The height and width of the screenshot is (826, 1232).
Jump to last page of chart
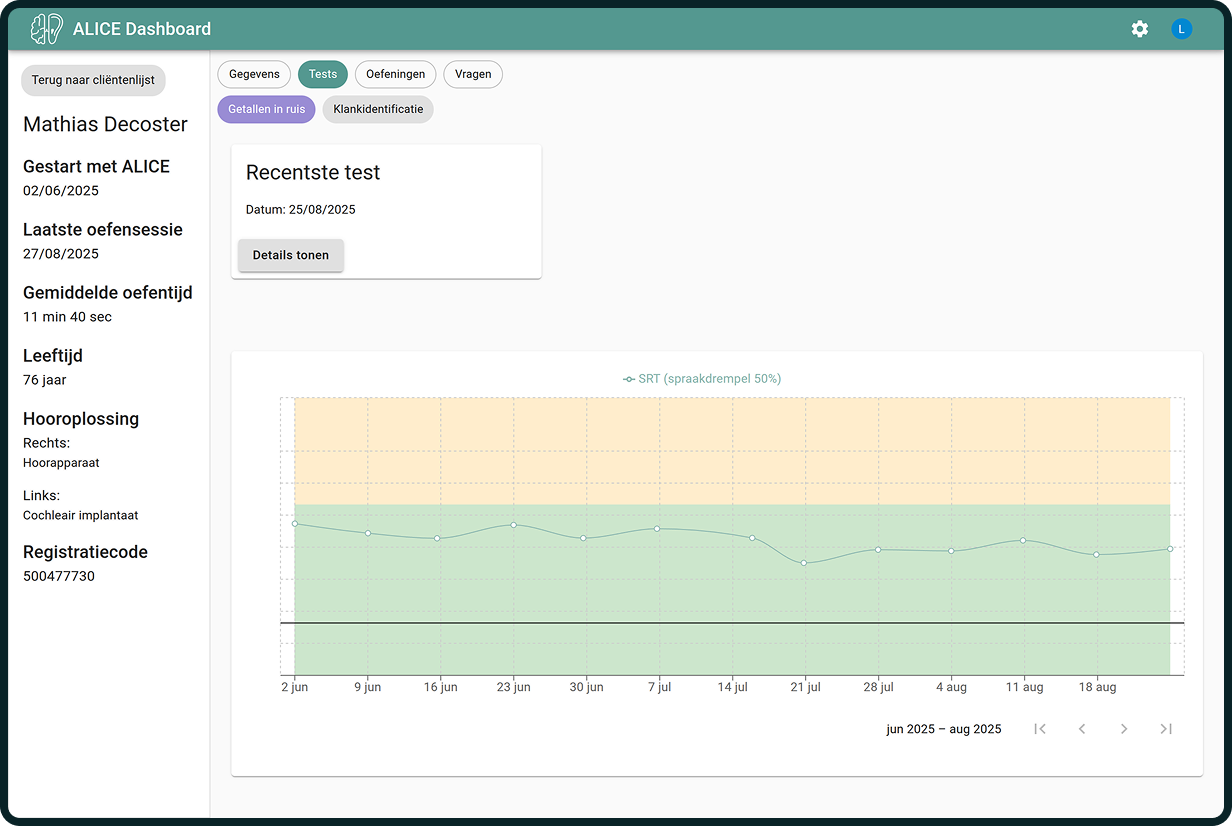[1166, 729]
